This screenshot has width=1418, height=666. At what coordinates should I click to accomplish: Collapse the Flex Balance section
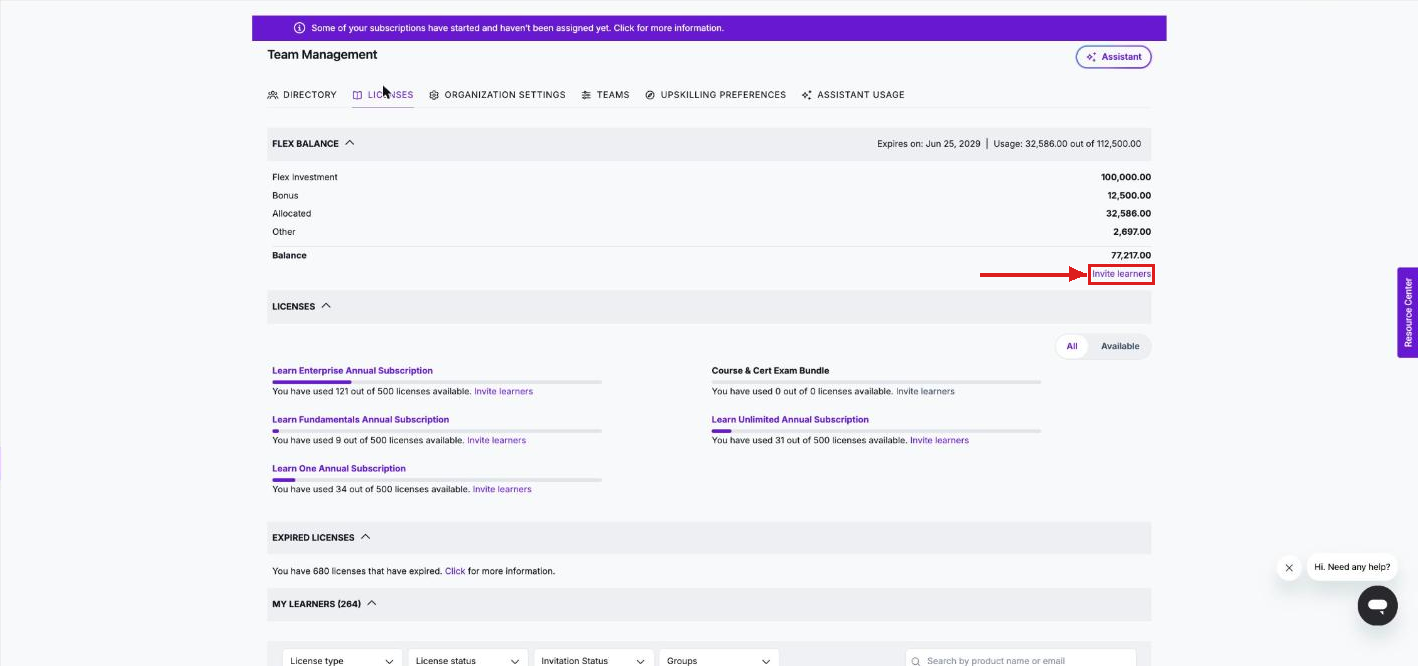point(350,143)
